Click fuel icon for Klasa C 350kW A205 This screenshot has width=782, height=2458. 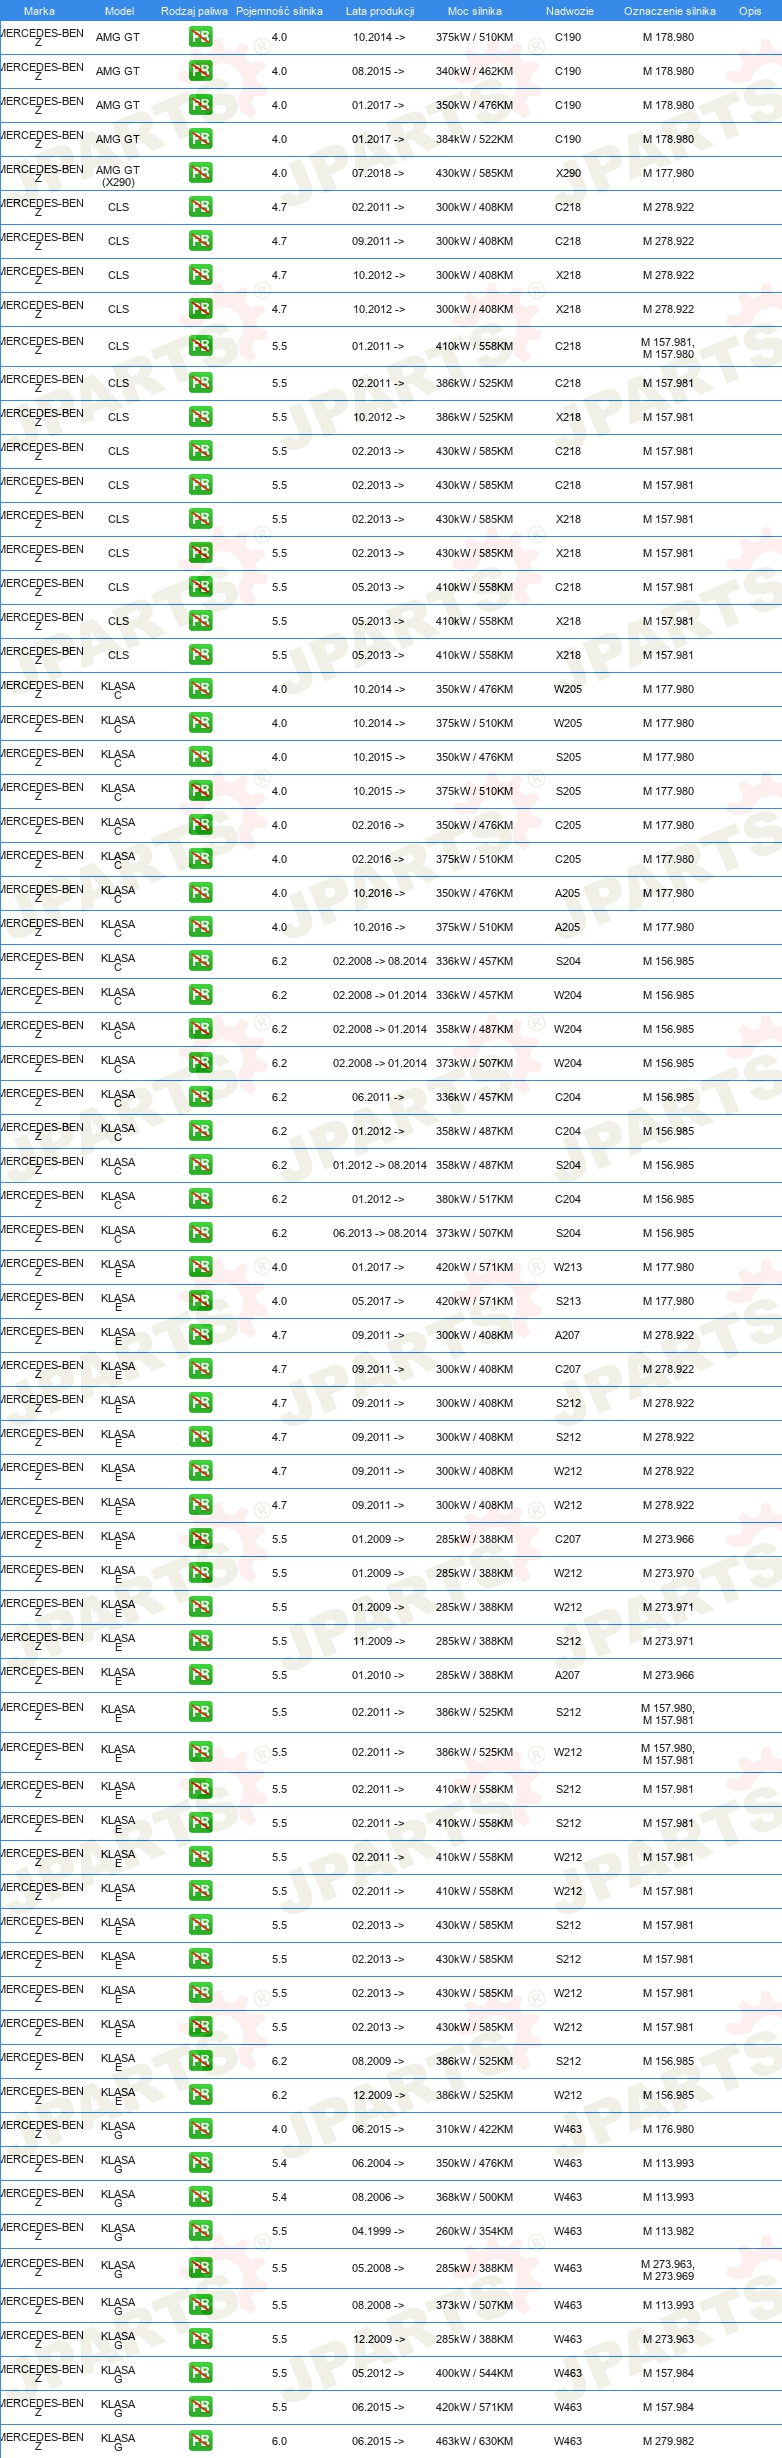click(x=200, y=893)
